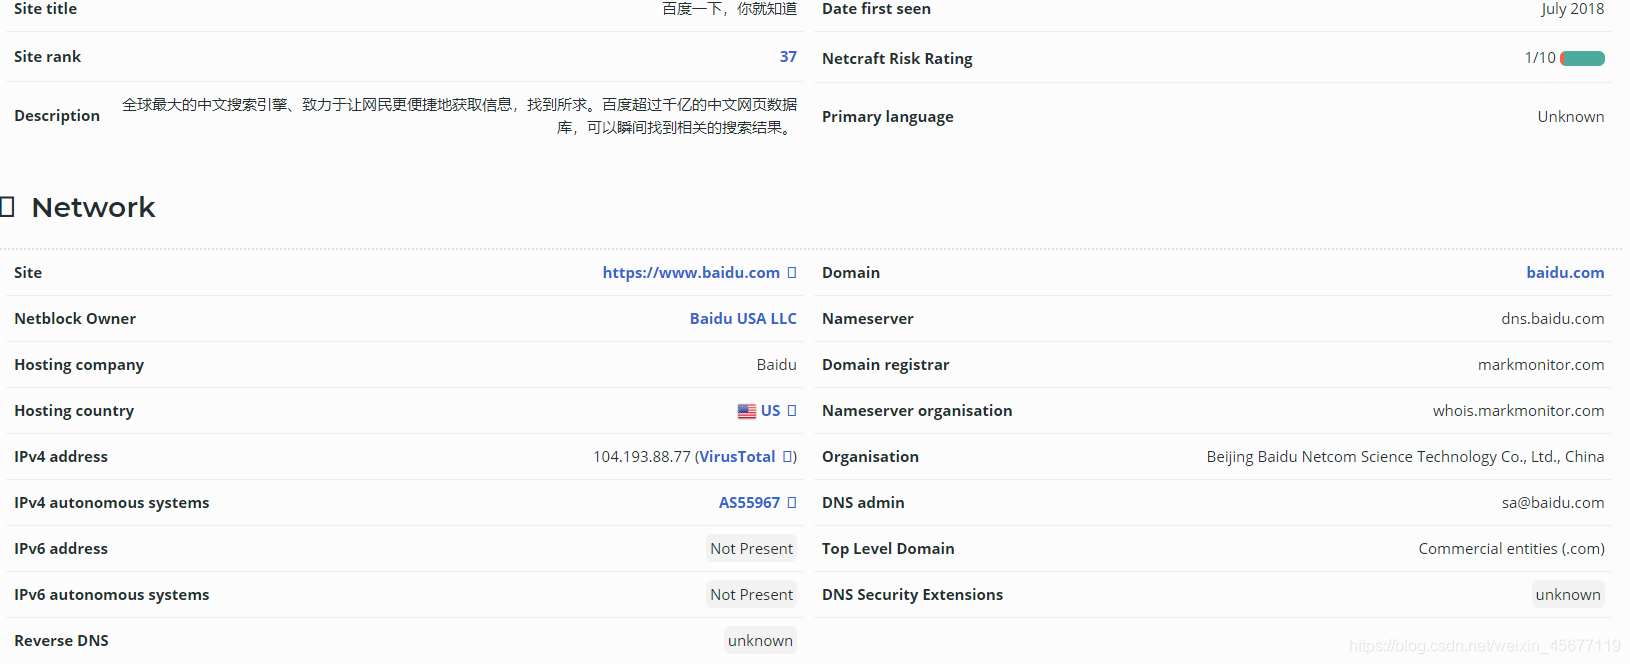Click the hosting company value Baidu
This screenshot has width=1630, height=664.
pyautogui.click(x=776, y=365)
